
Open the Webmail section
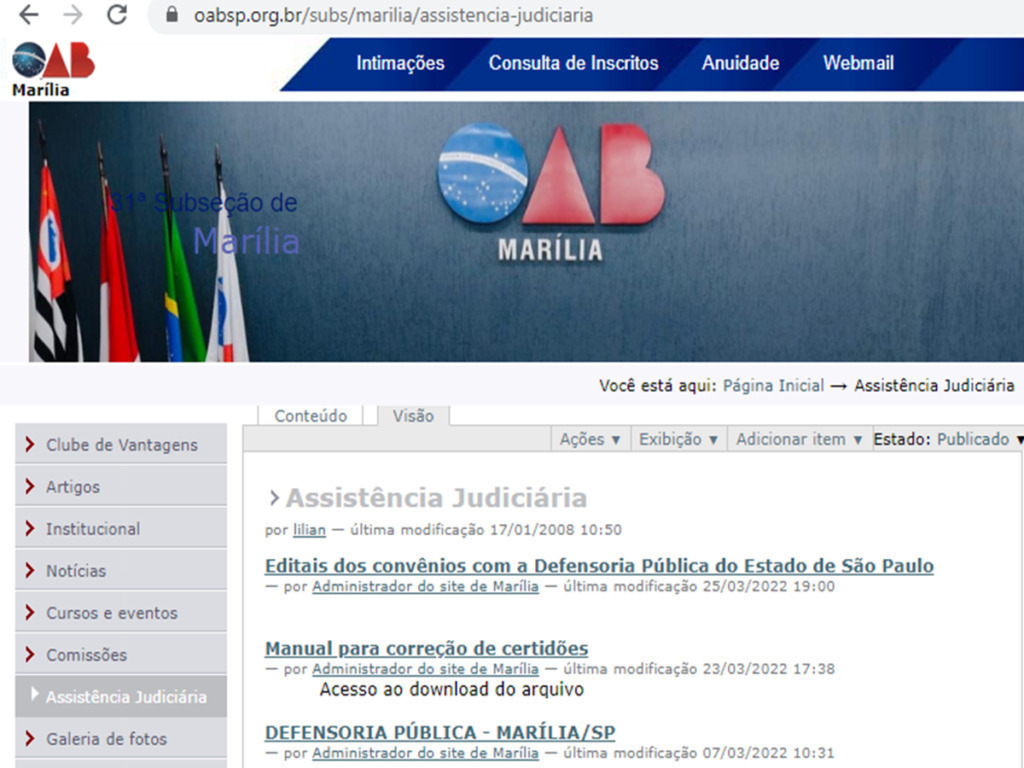pos(858,62)
